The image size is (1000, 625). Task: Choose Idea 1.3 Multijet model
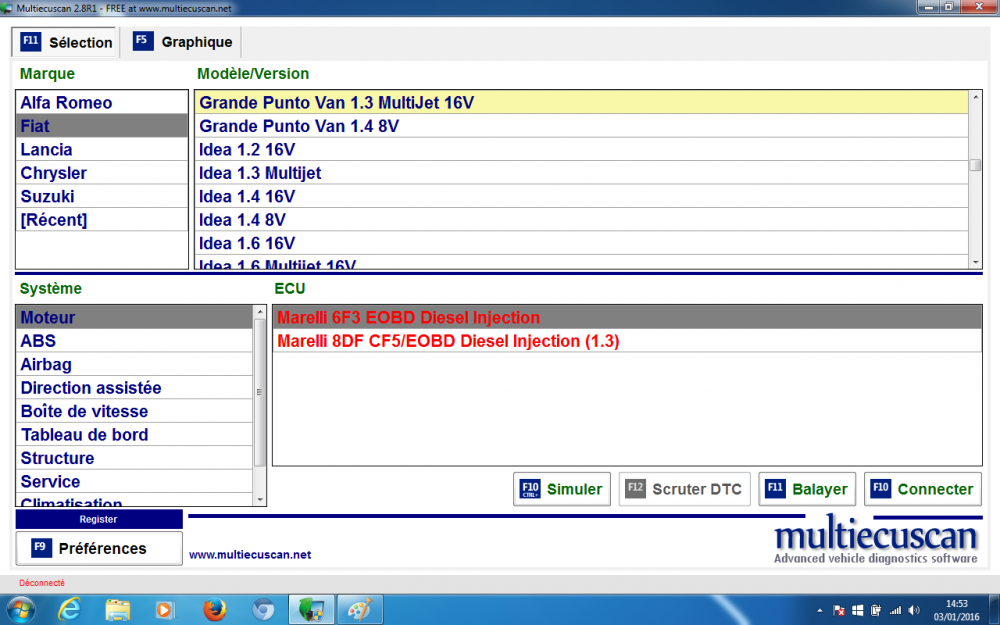pyautogui.click(x=582, y=173)
